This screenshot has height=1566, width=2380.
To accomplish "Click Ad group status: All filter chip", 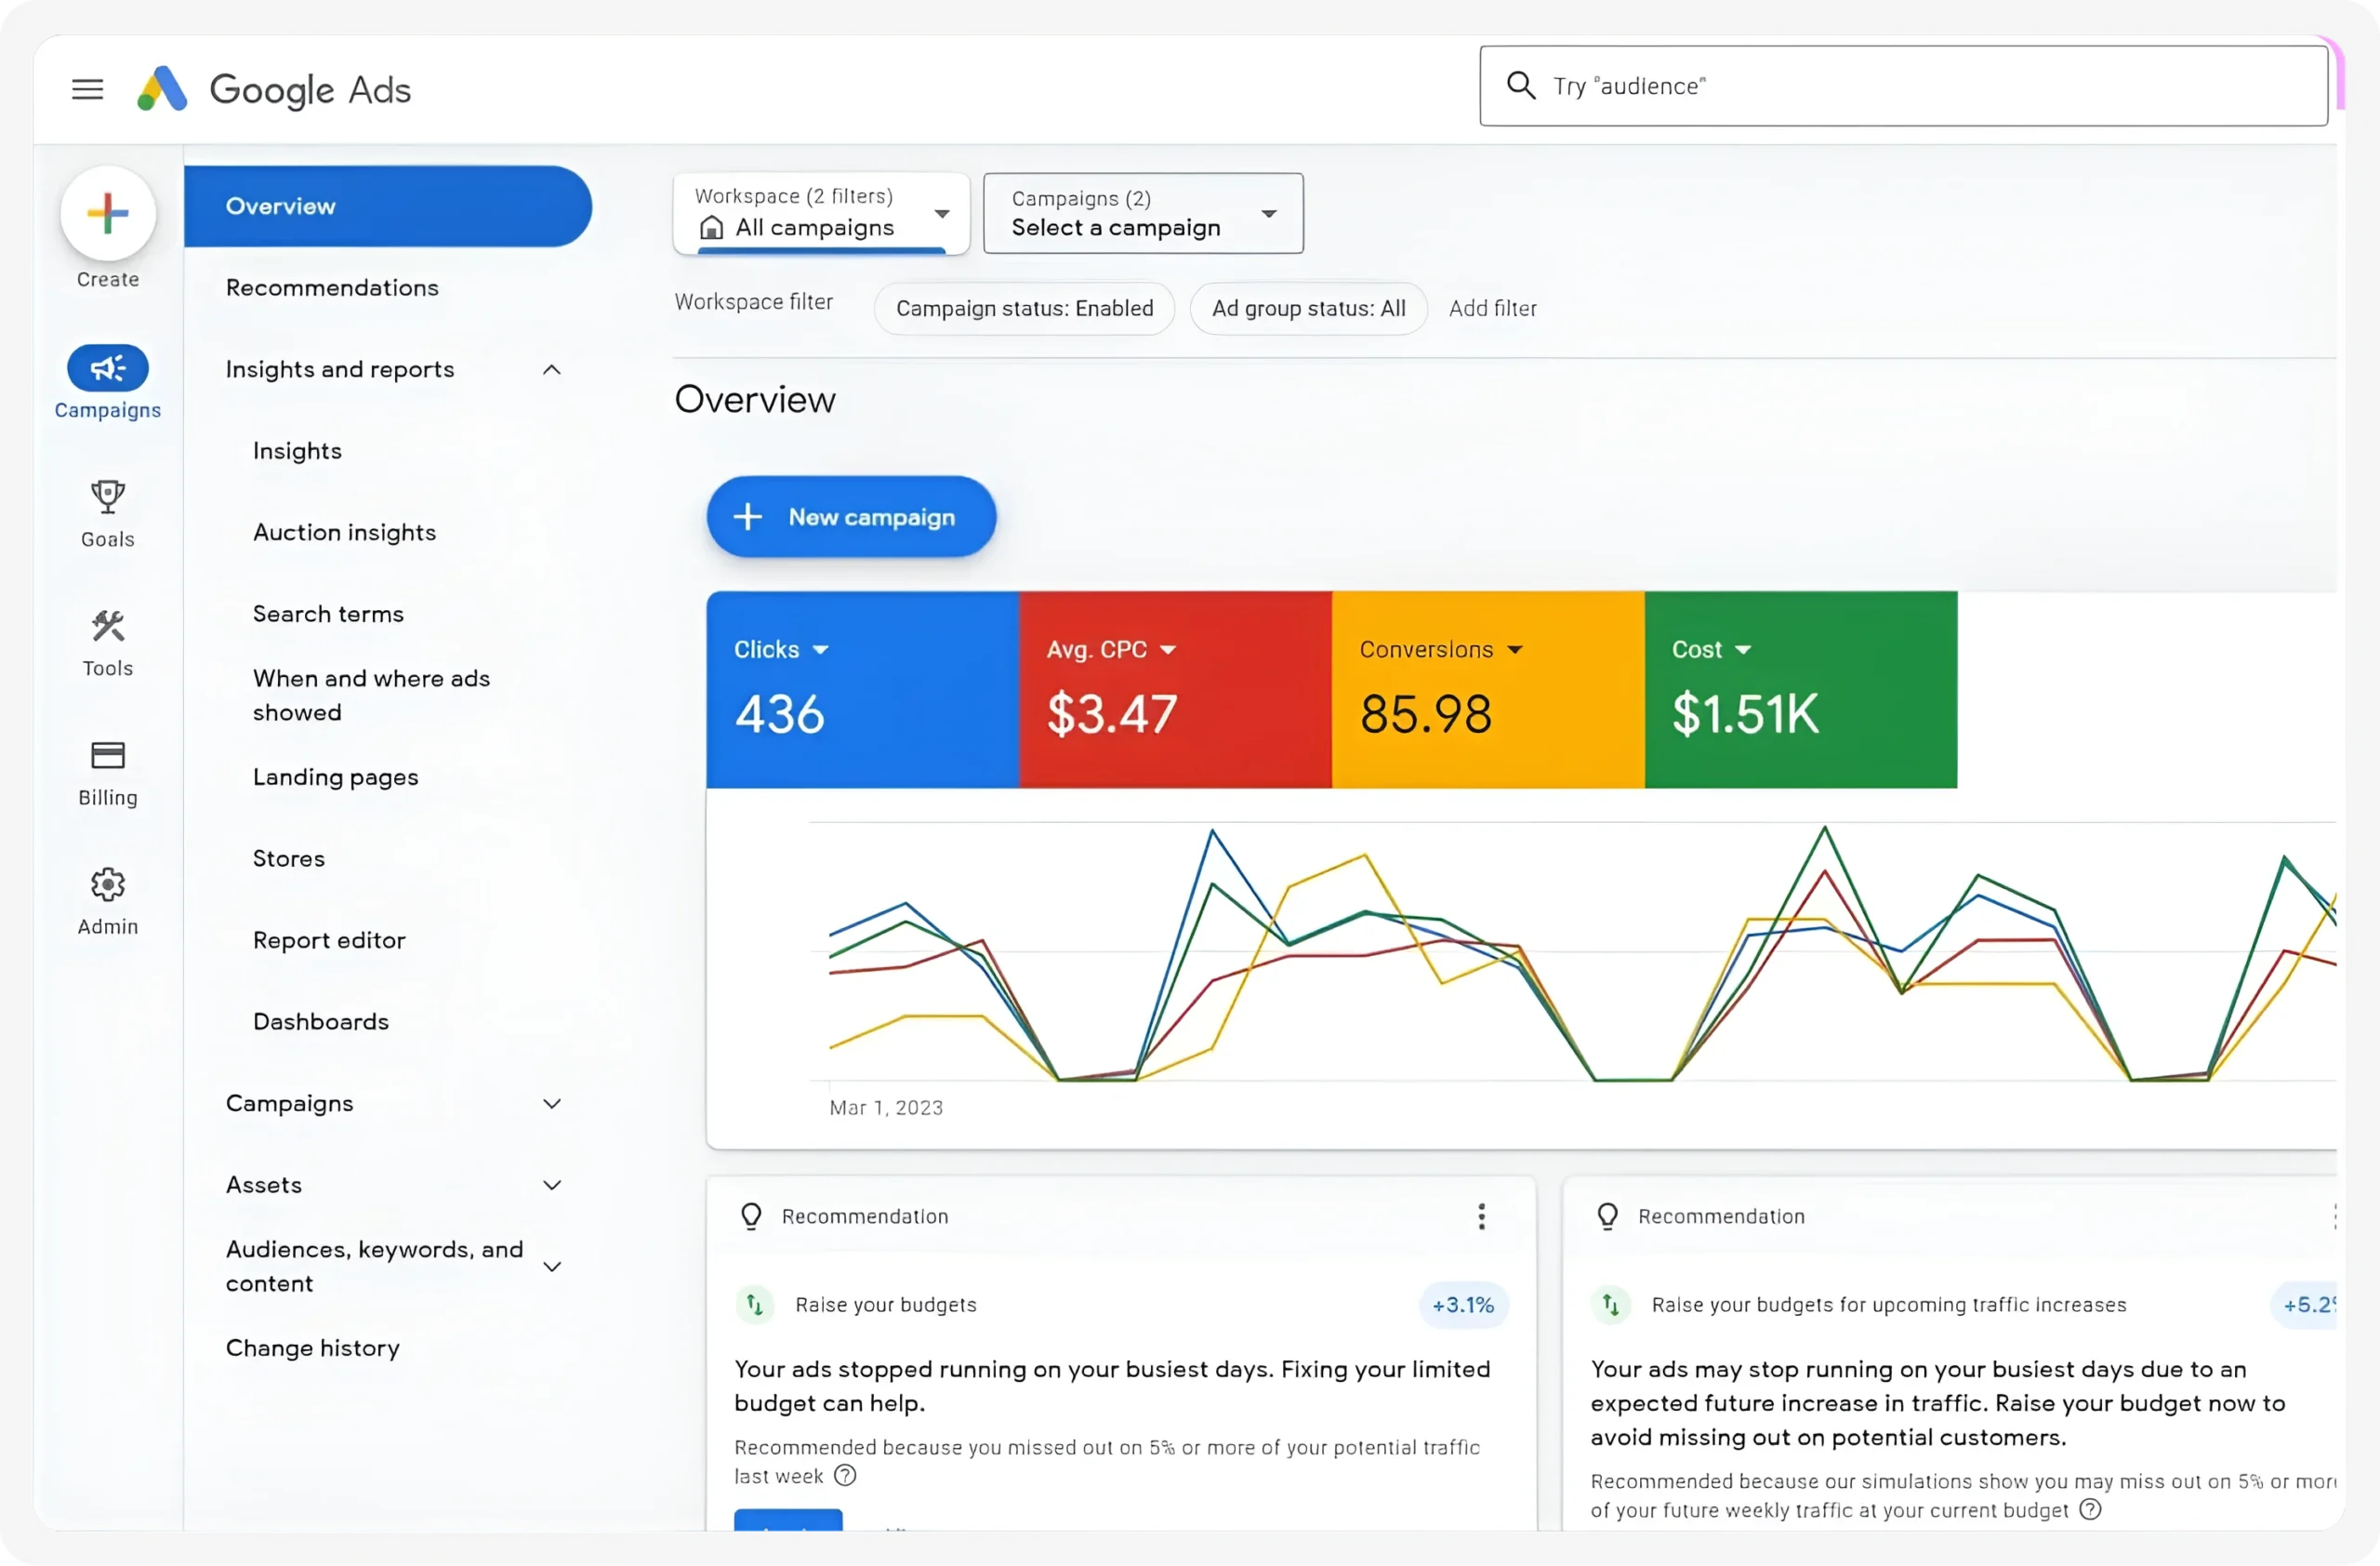I will (1308, 308).
